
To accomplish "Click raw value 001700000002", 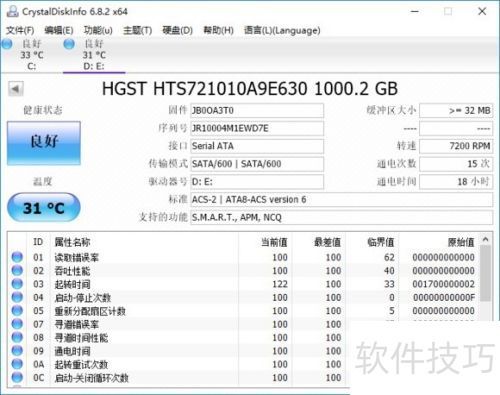I will tap(443, 284).
